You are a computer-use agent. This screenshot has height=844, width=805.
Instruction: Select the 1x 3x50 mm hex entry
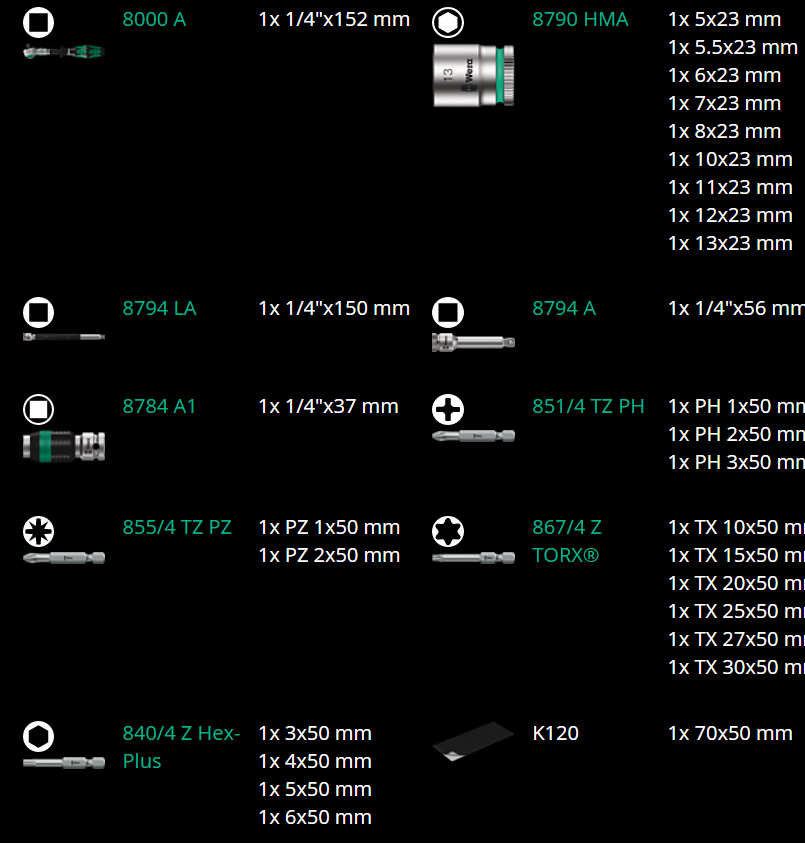[315, 734]
